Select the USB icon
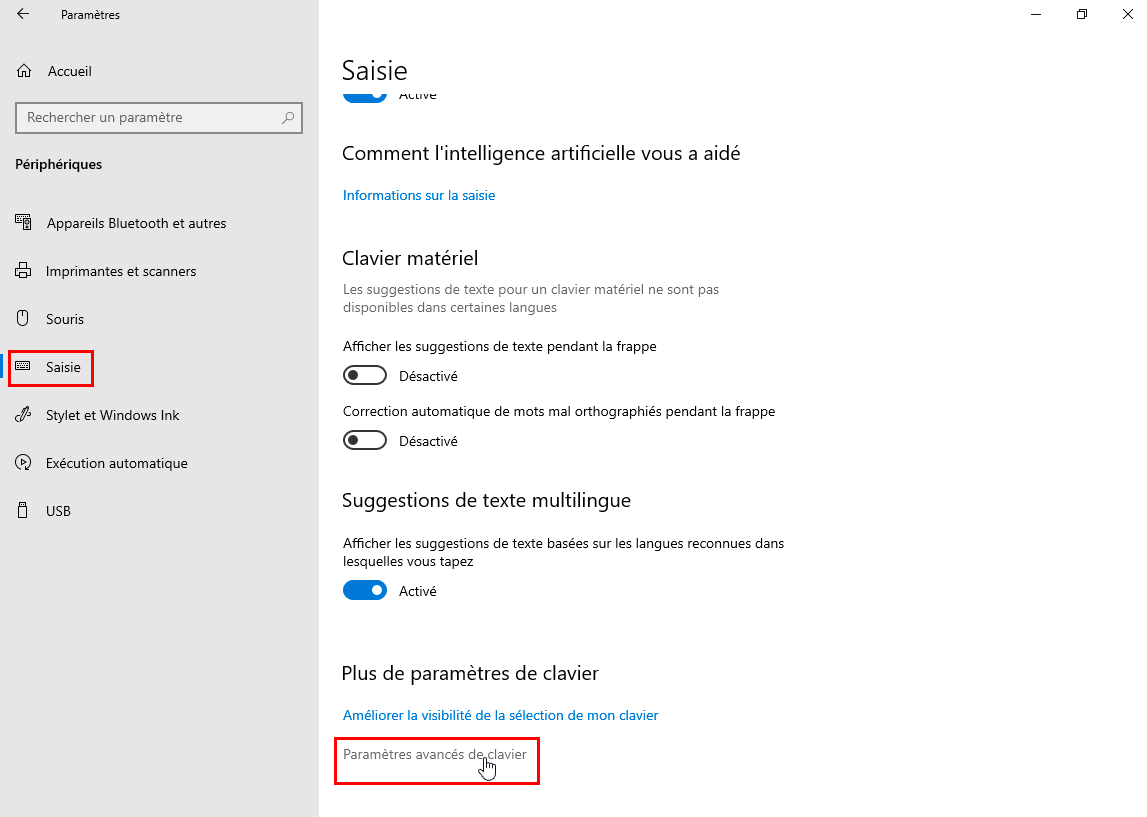Viewport: 1147px width, 817px height. point(23,511)
